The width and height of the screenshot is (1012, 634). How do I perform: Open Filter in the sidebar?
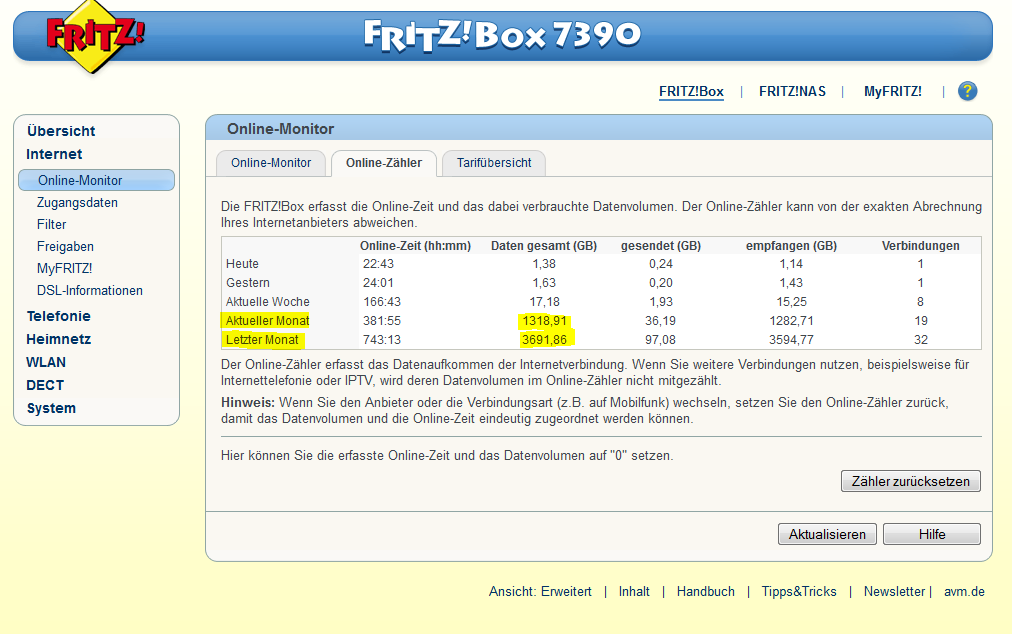[52, 225]
